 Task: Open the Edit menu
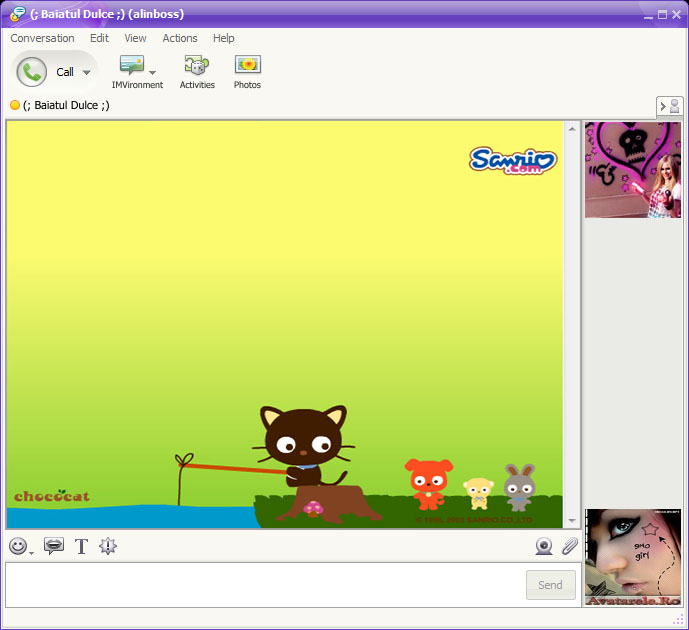pos(99,38)
